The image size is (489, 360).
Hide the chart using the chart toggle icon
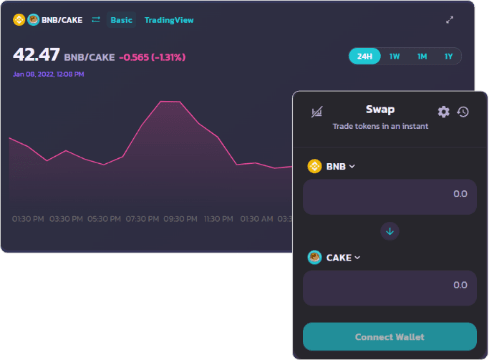tap(317, 112)
